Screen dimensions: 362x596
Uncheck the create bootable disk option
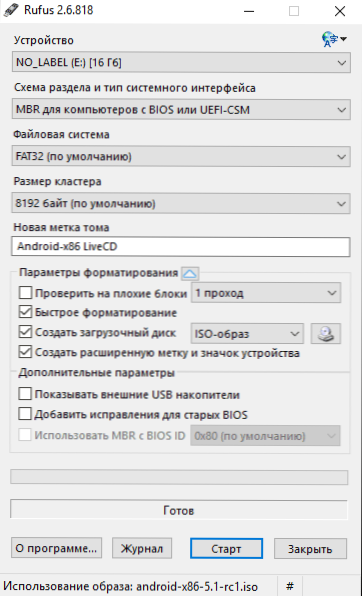click(25, 332)
